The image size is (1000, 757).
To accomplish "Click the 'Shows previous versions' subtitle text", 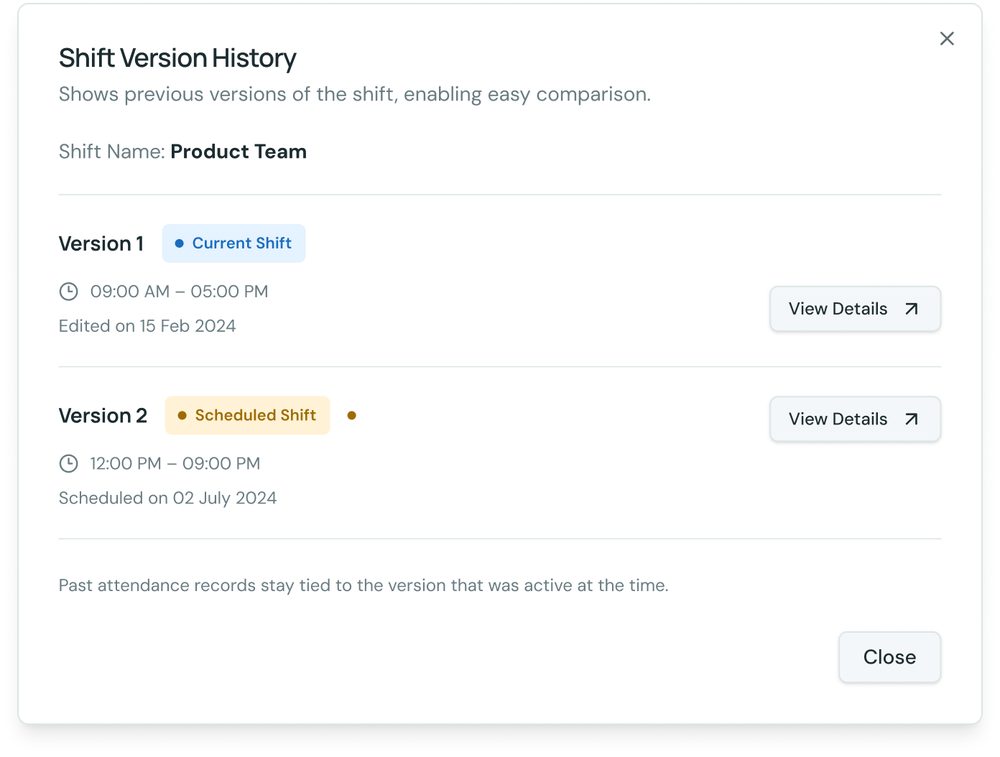I will pos(355,94).
